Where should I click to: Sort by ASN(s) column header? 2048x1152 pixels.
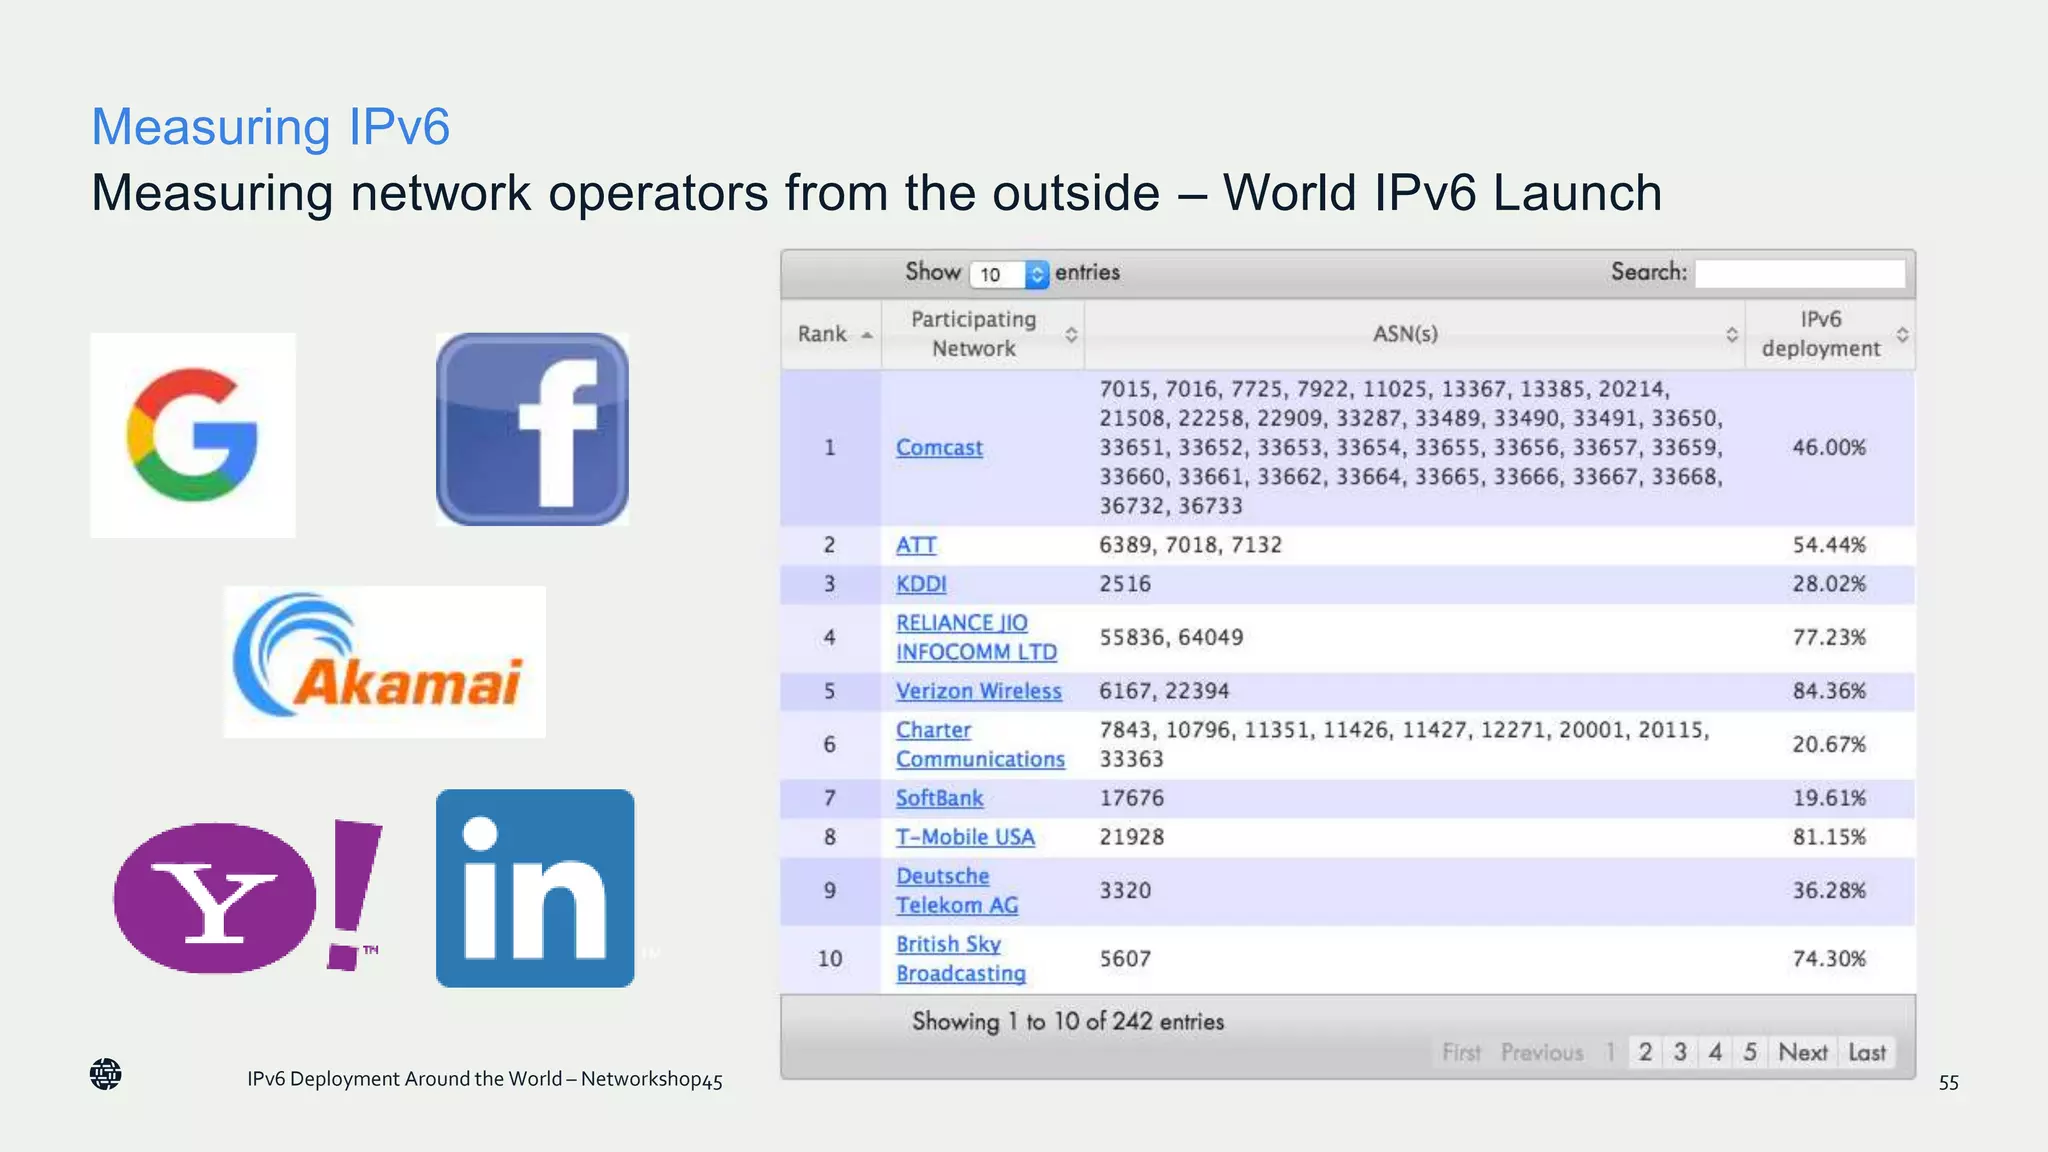[1414, 334]
